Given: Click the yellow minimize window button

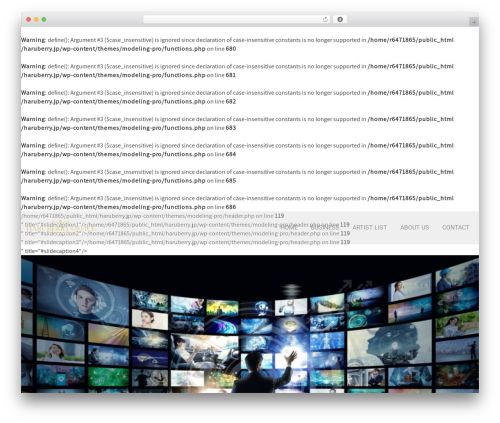Looking at the screenshot, I should click(x=36, y=20).
